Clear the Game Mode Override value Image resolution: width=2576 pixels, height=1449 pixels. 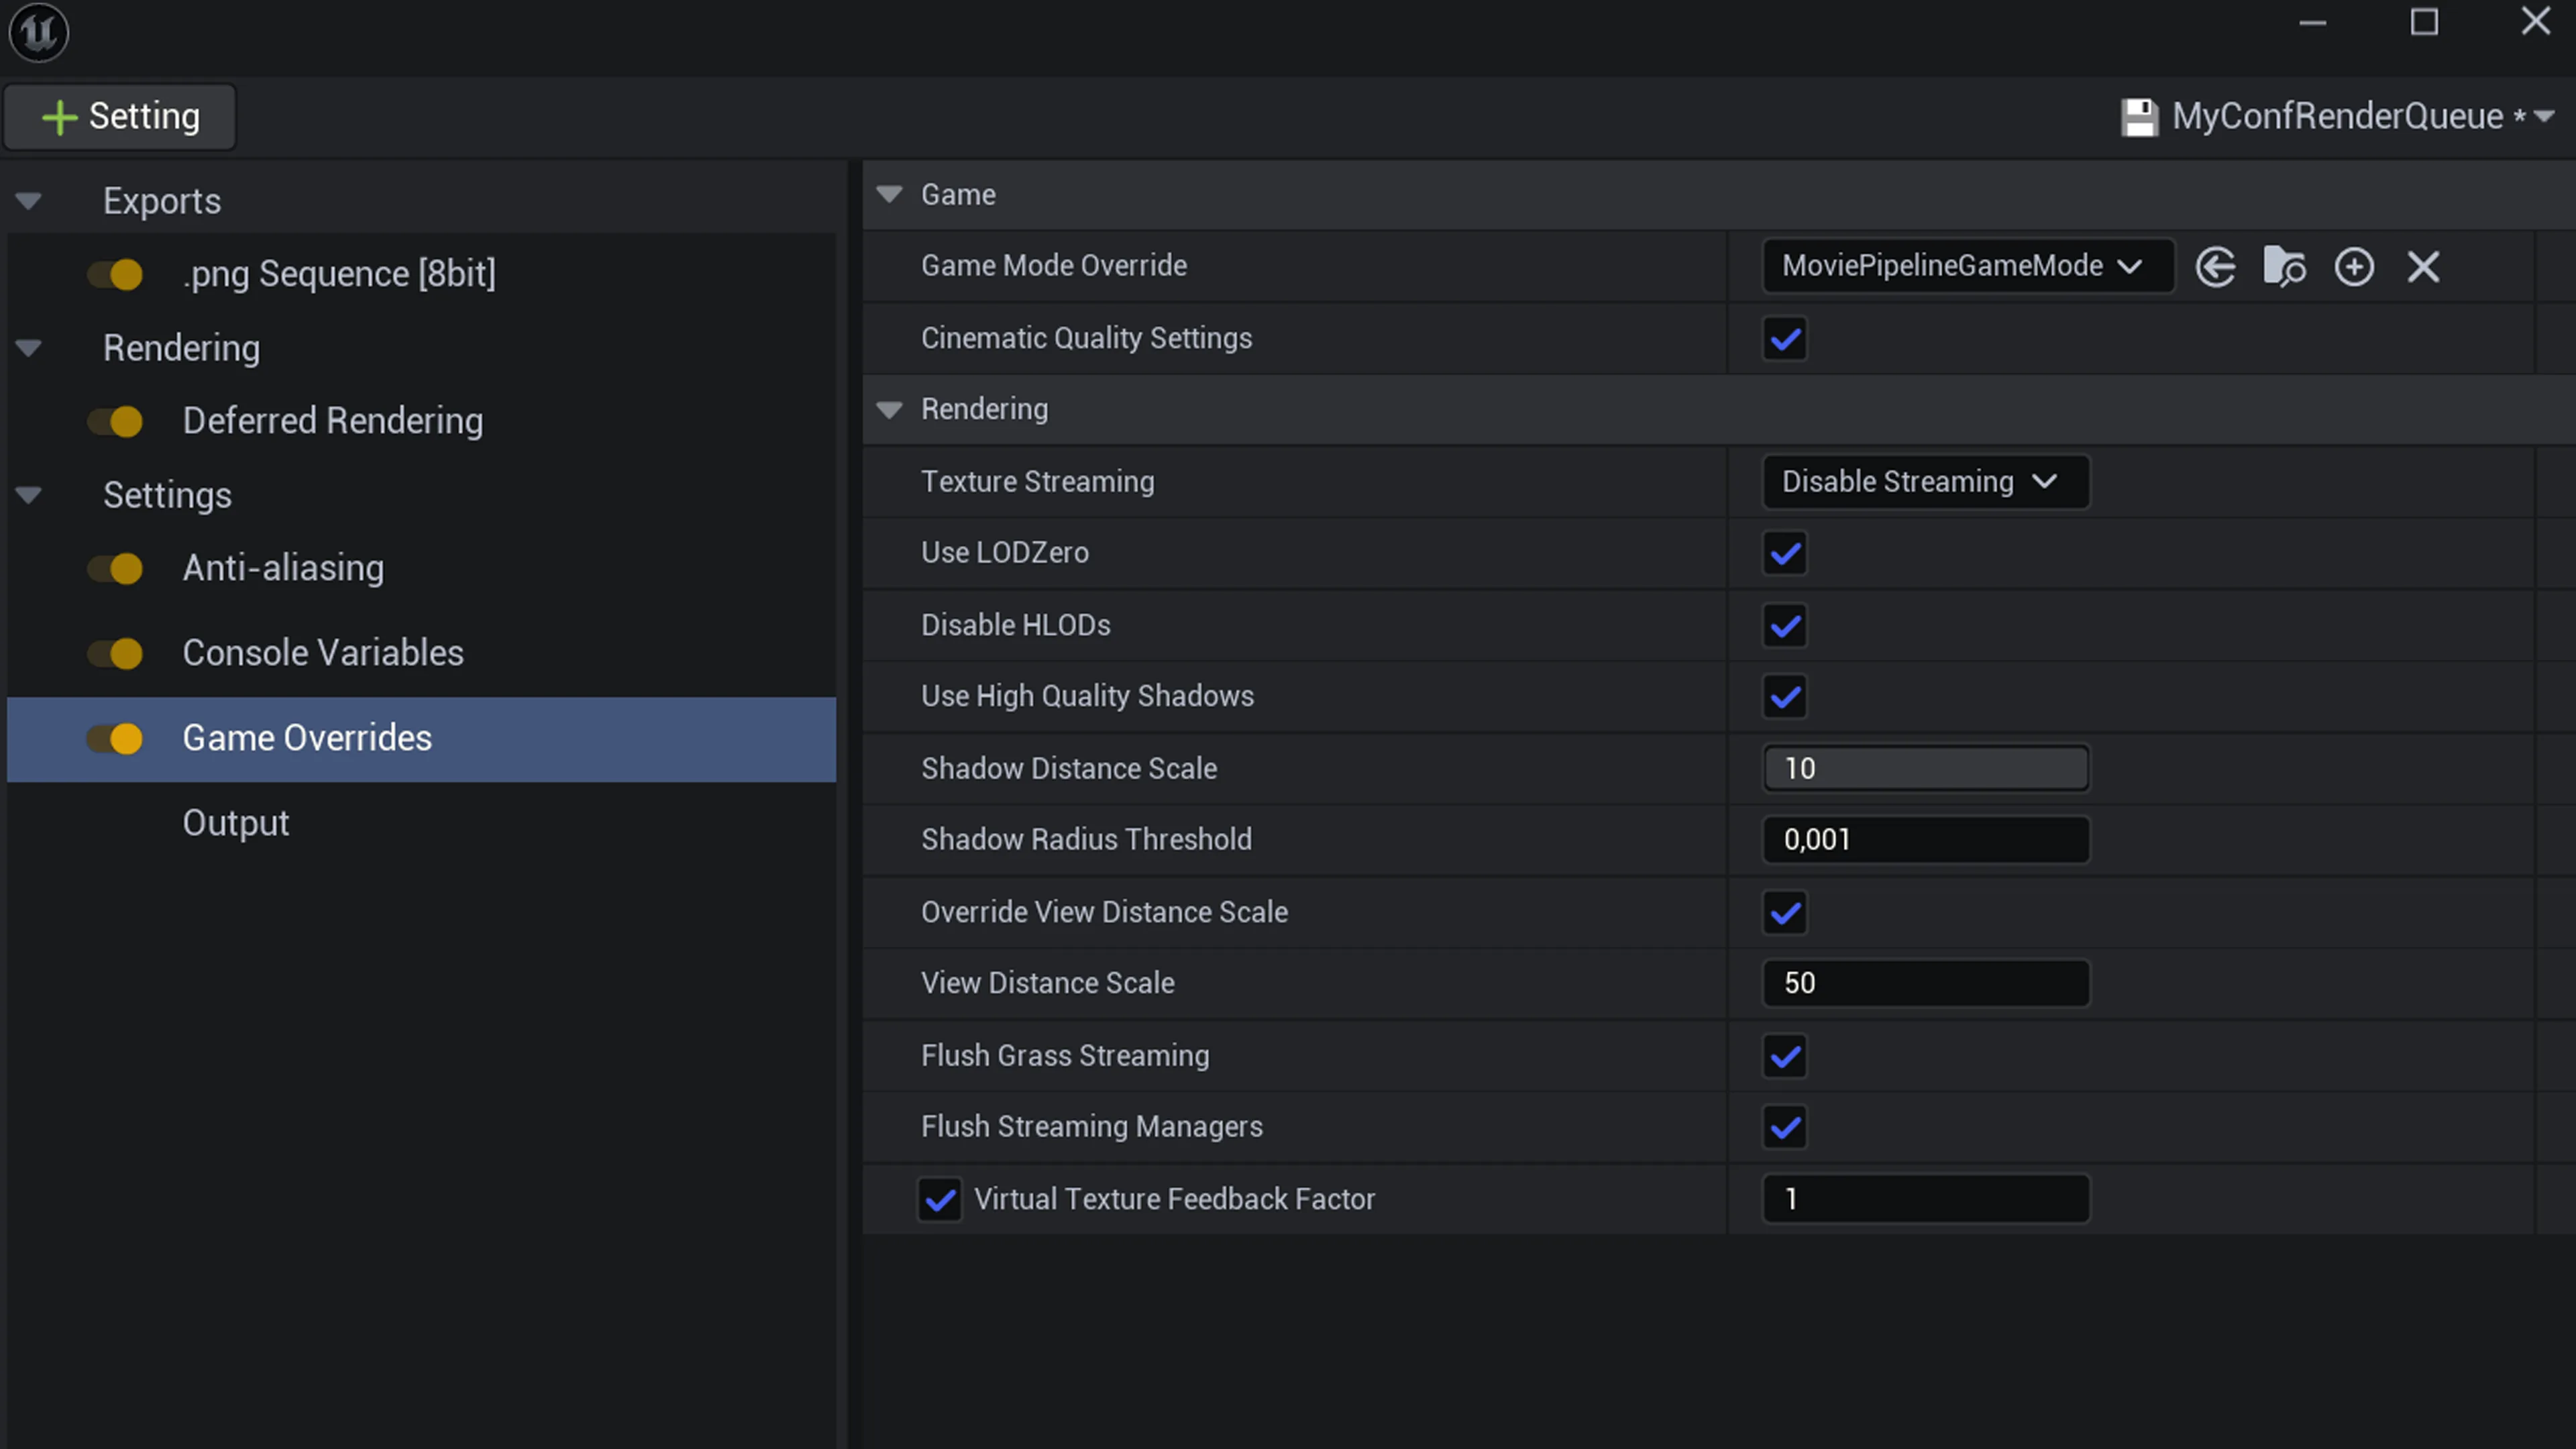2423,267
